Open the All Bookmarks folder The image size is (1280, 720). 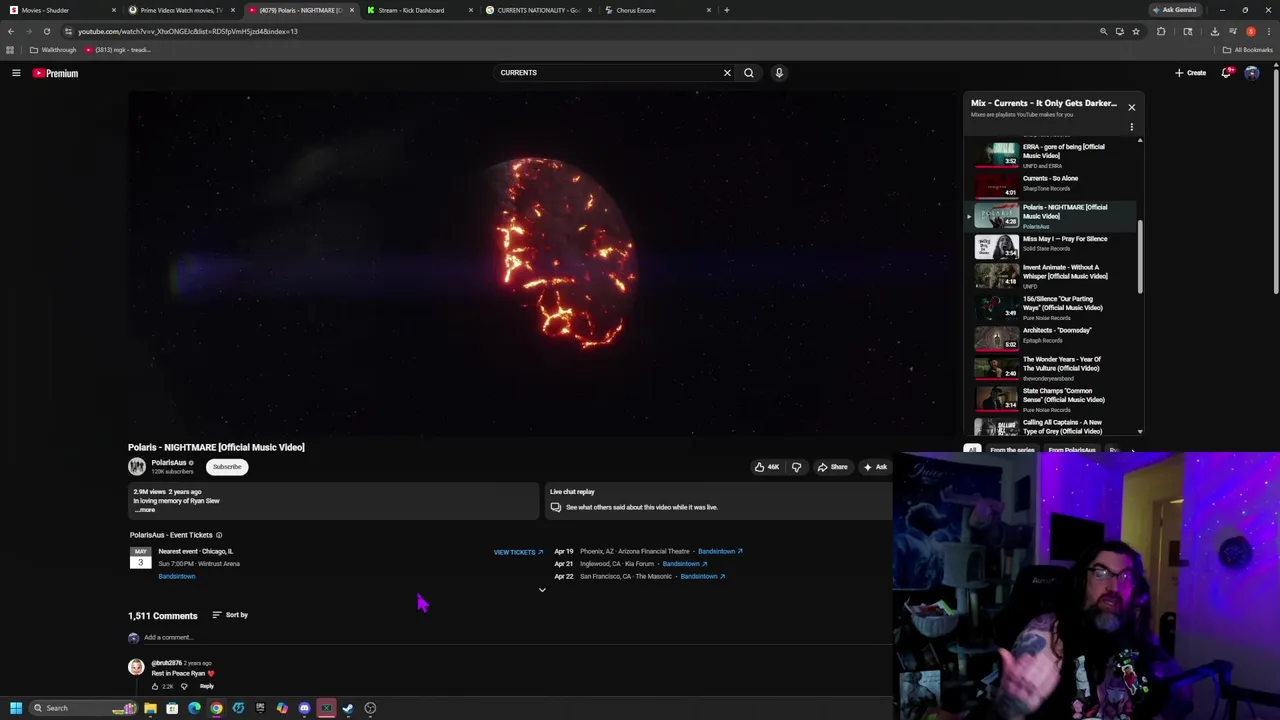click(1248, 50)
